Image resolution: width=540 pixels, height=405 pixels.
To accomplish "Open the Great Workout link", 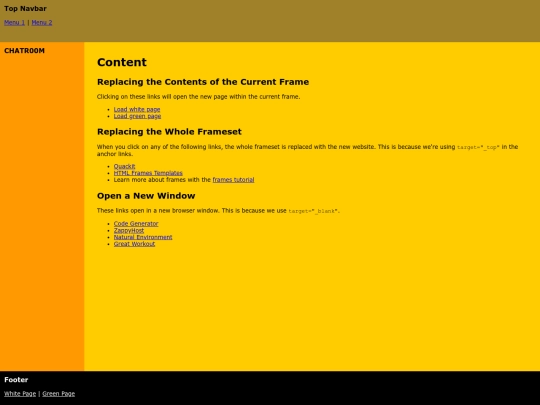I will pos(134,244).
